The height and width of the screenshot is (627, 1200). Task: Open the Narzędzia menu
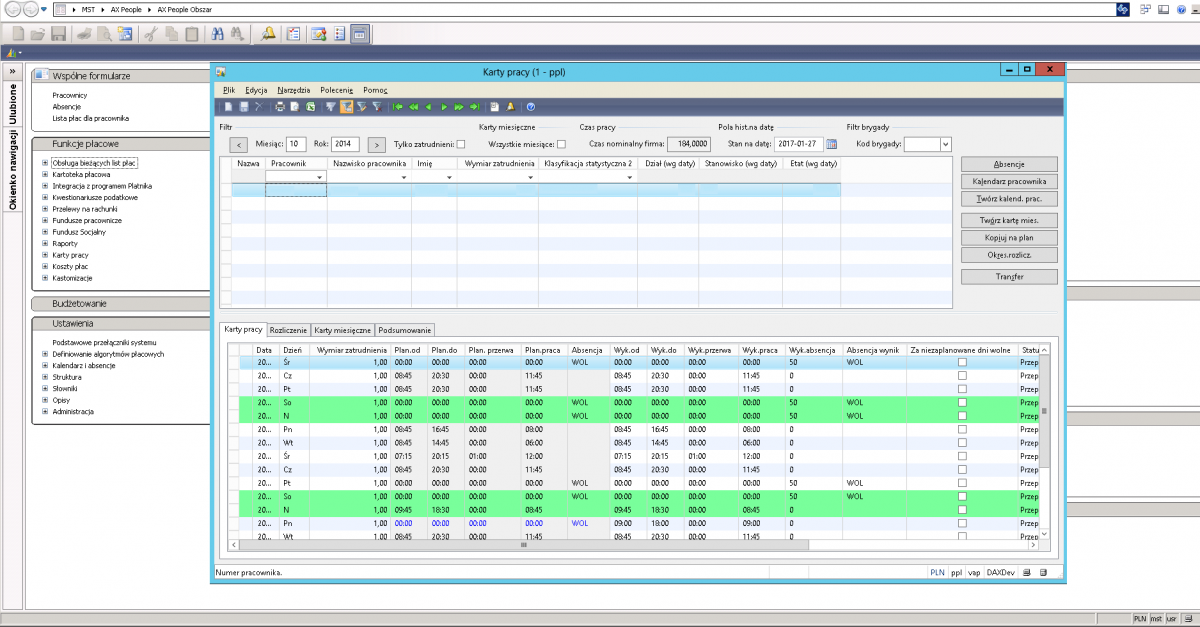tap(294, 90)
